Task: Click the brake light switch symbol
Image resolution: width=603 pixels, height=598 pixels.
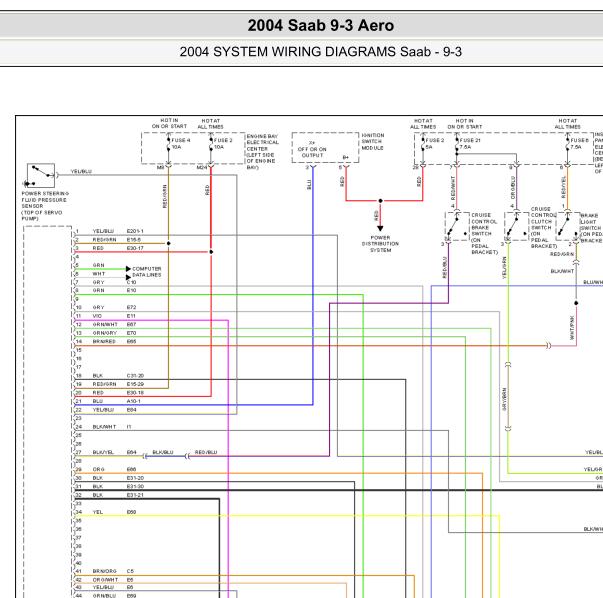Action: pyautogui.click(x=568, y=227)
